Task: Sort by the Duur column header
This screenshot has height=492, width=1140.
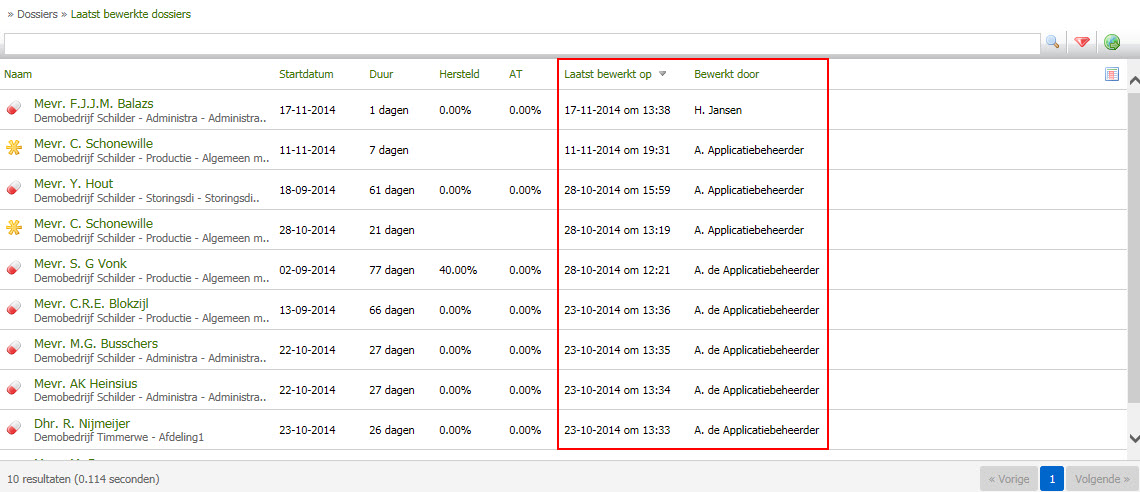Action: 381,74
